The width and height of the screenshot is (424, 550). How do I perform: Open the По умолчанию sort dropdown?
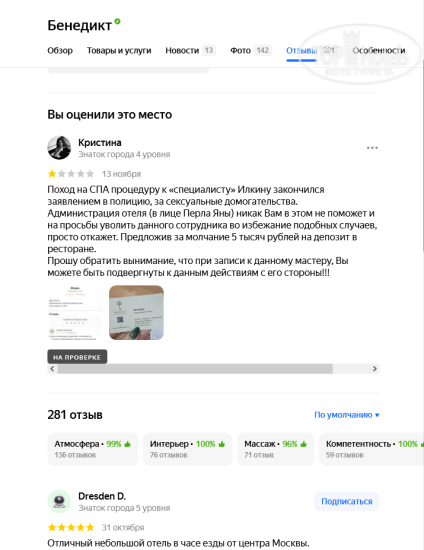(346, 415)
